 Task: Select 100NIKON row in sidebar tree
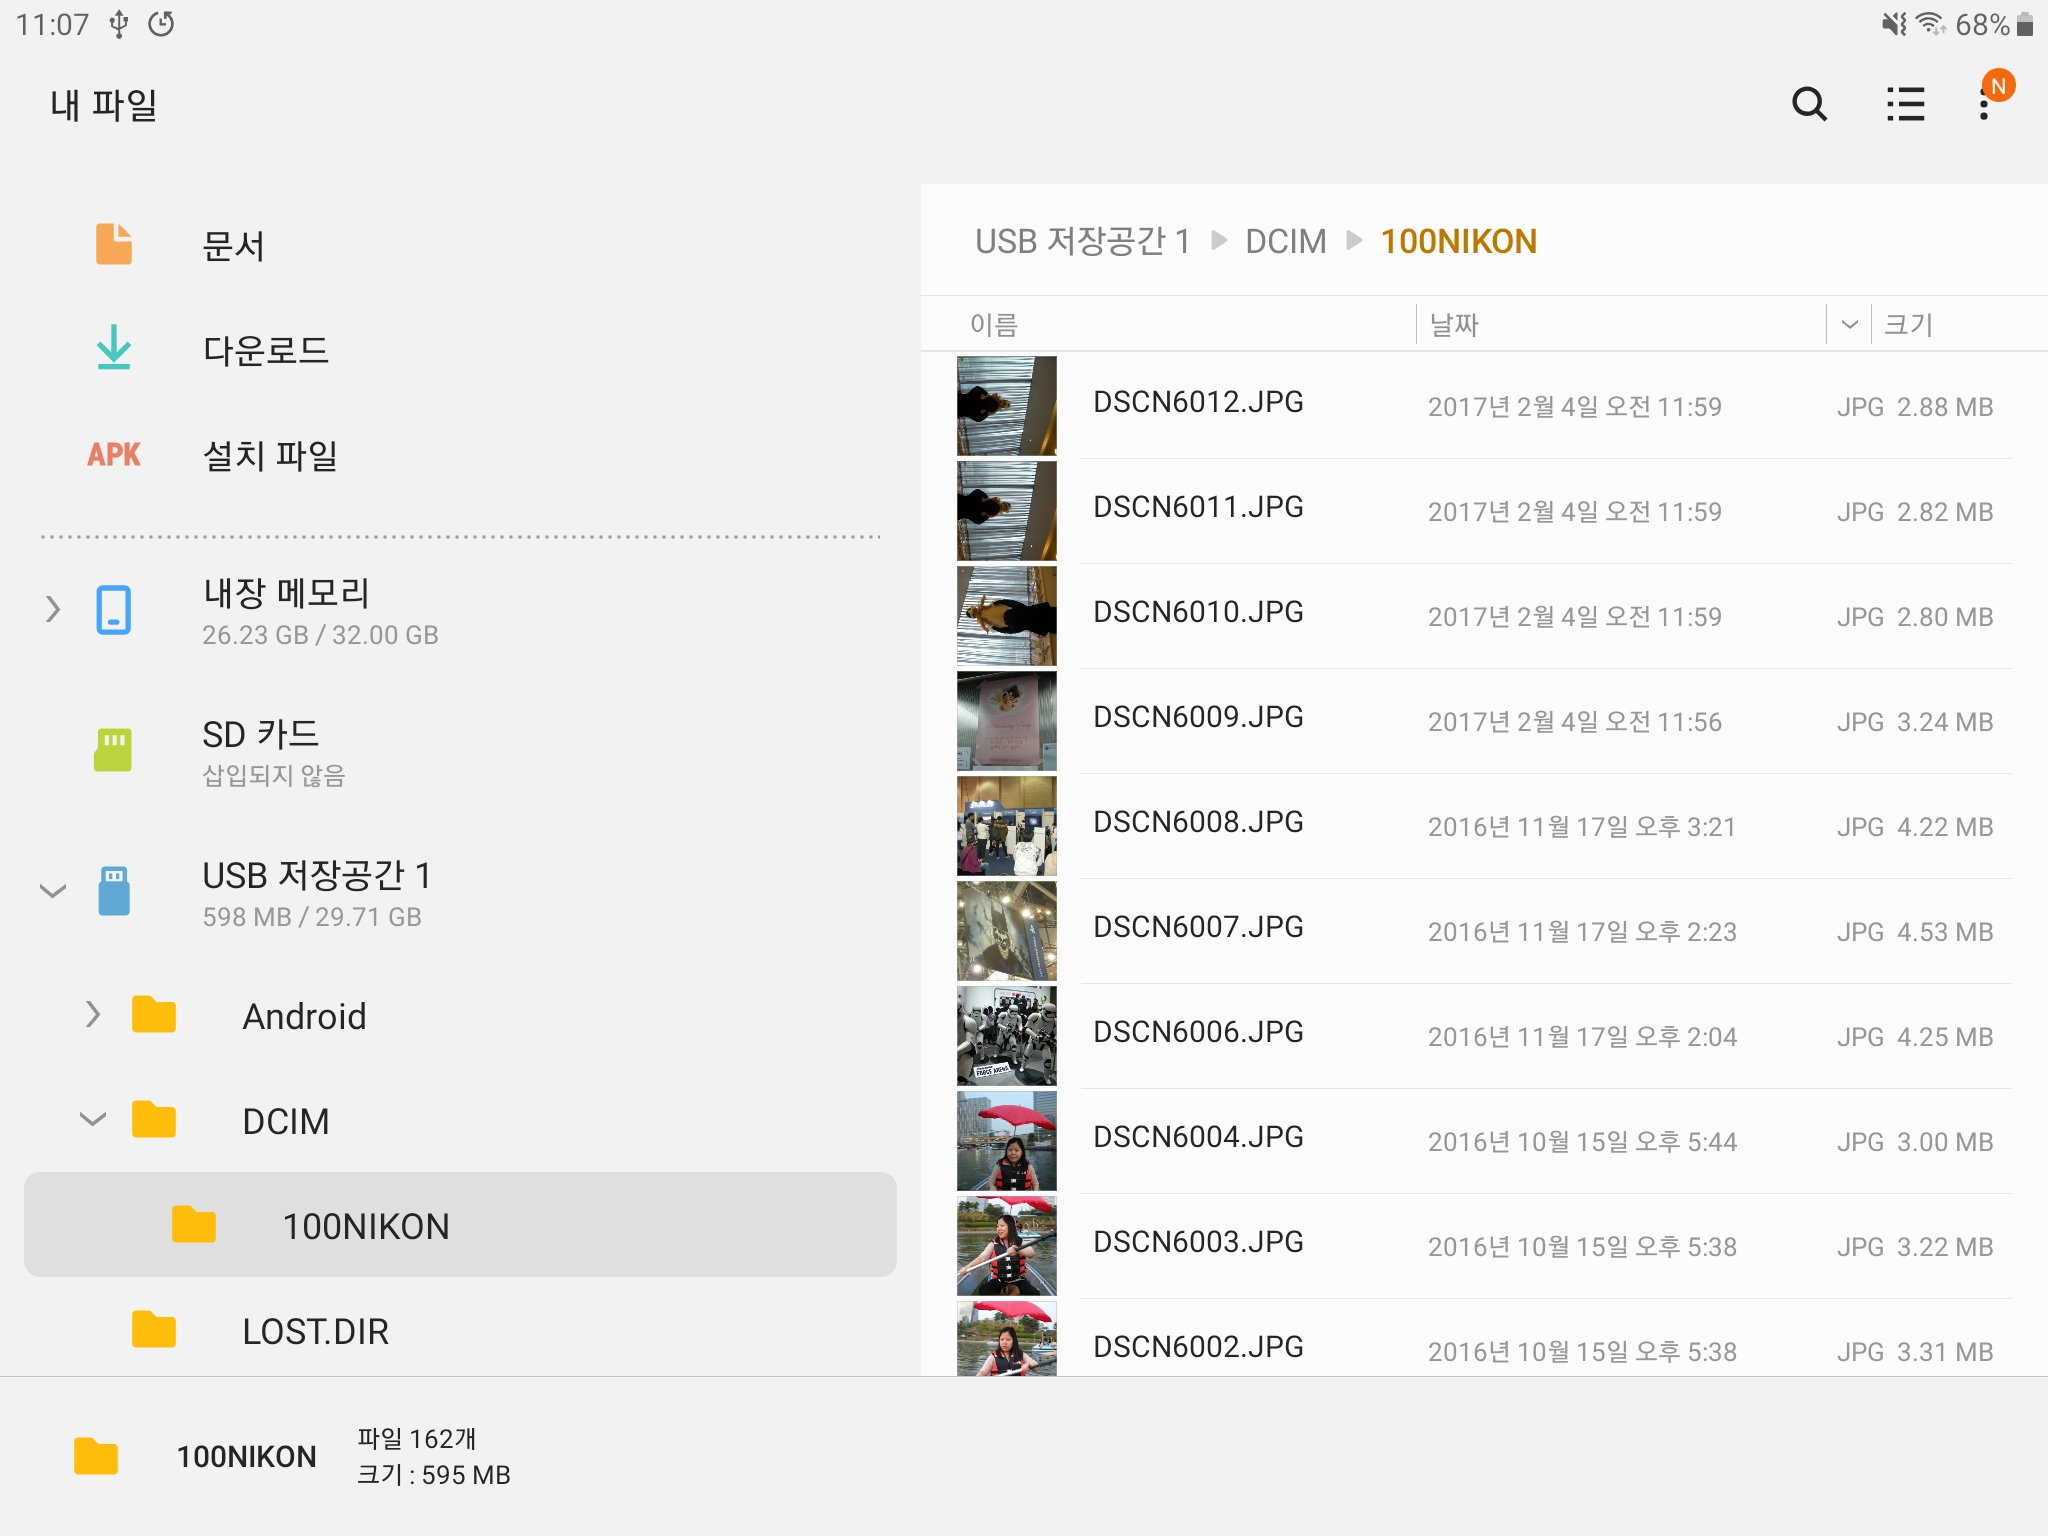click(460, 1225)
